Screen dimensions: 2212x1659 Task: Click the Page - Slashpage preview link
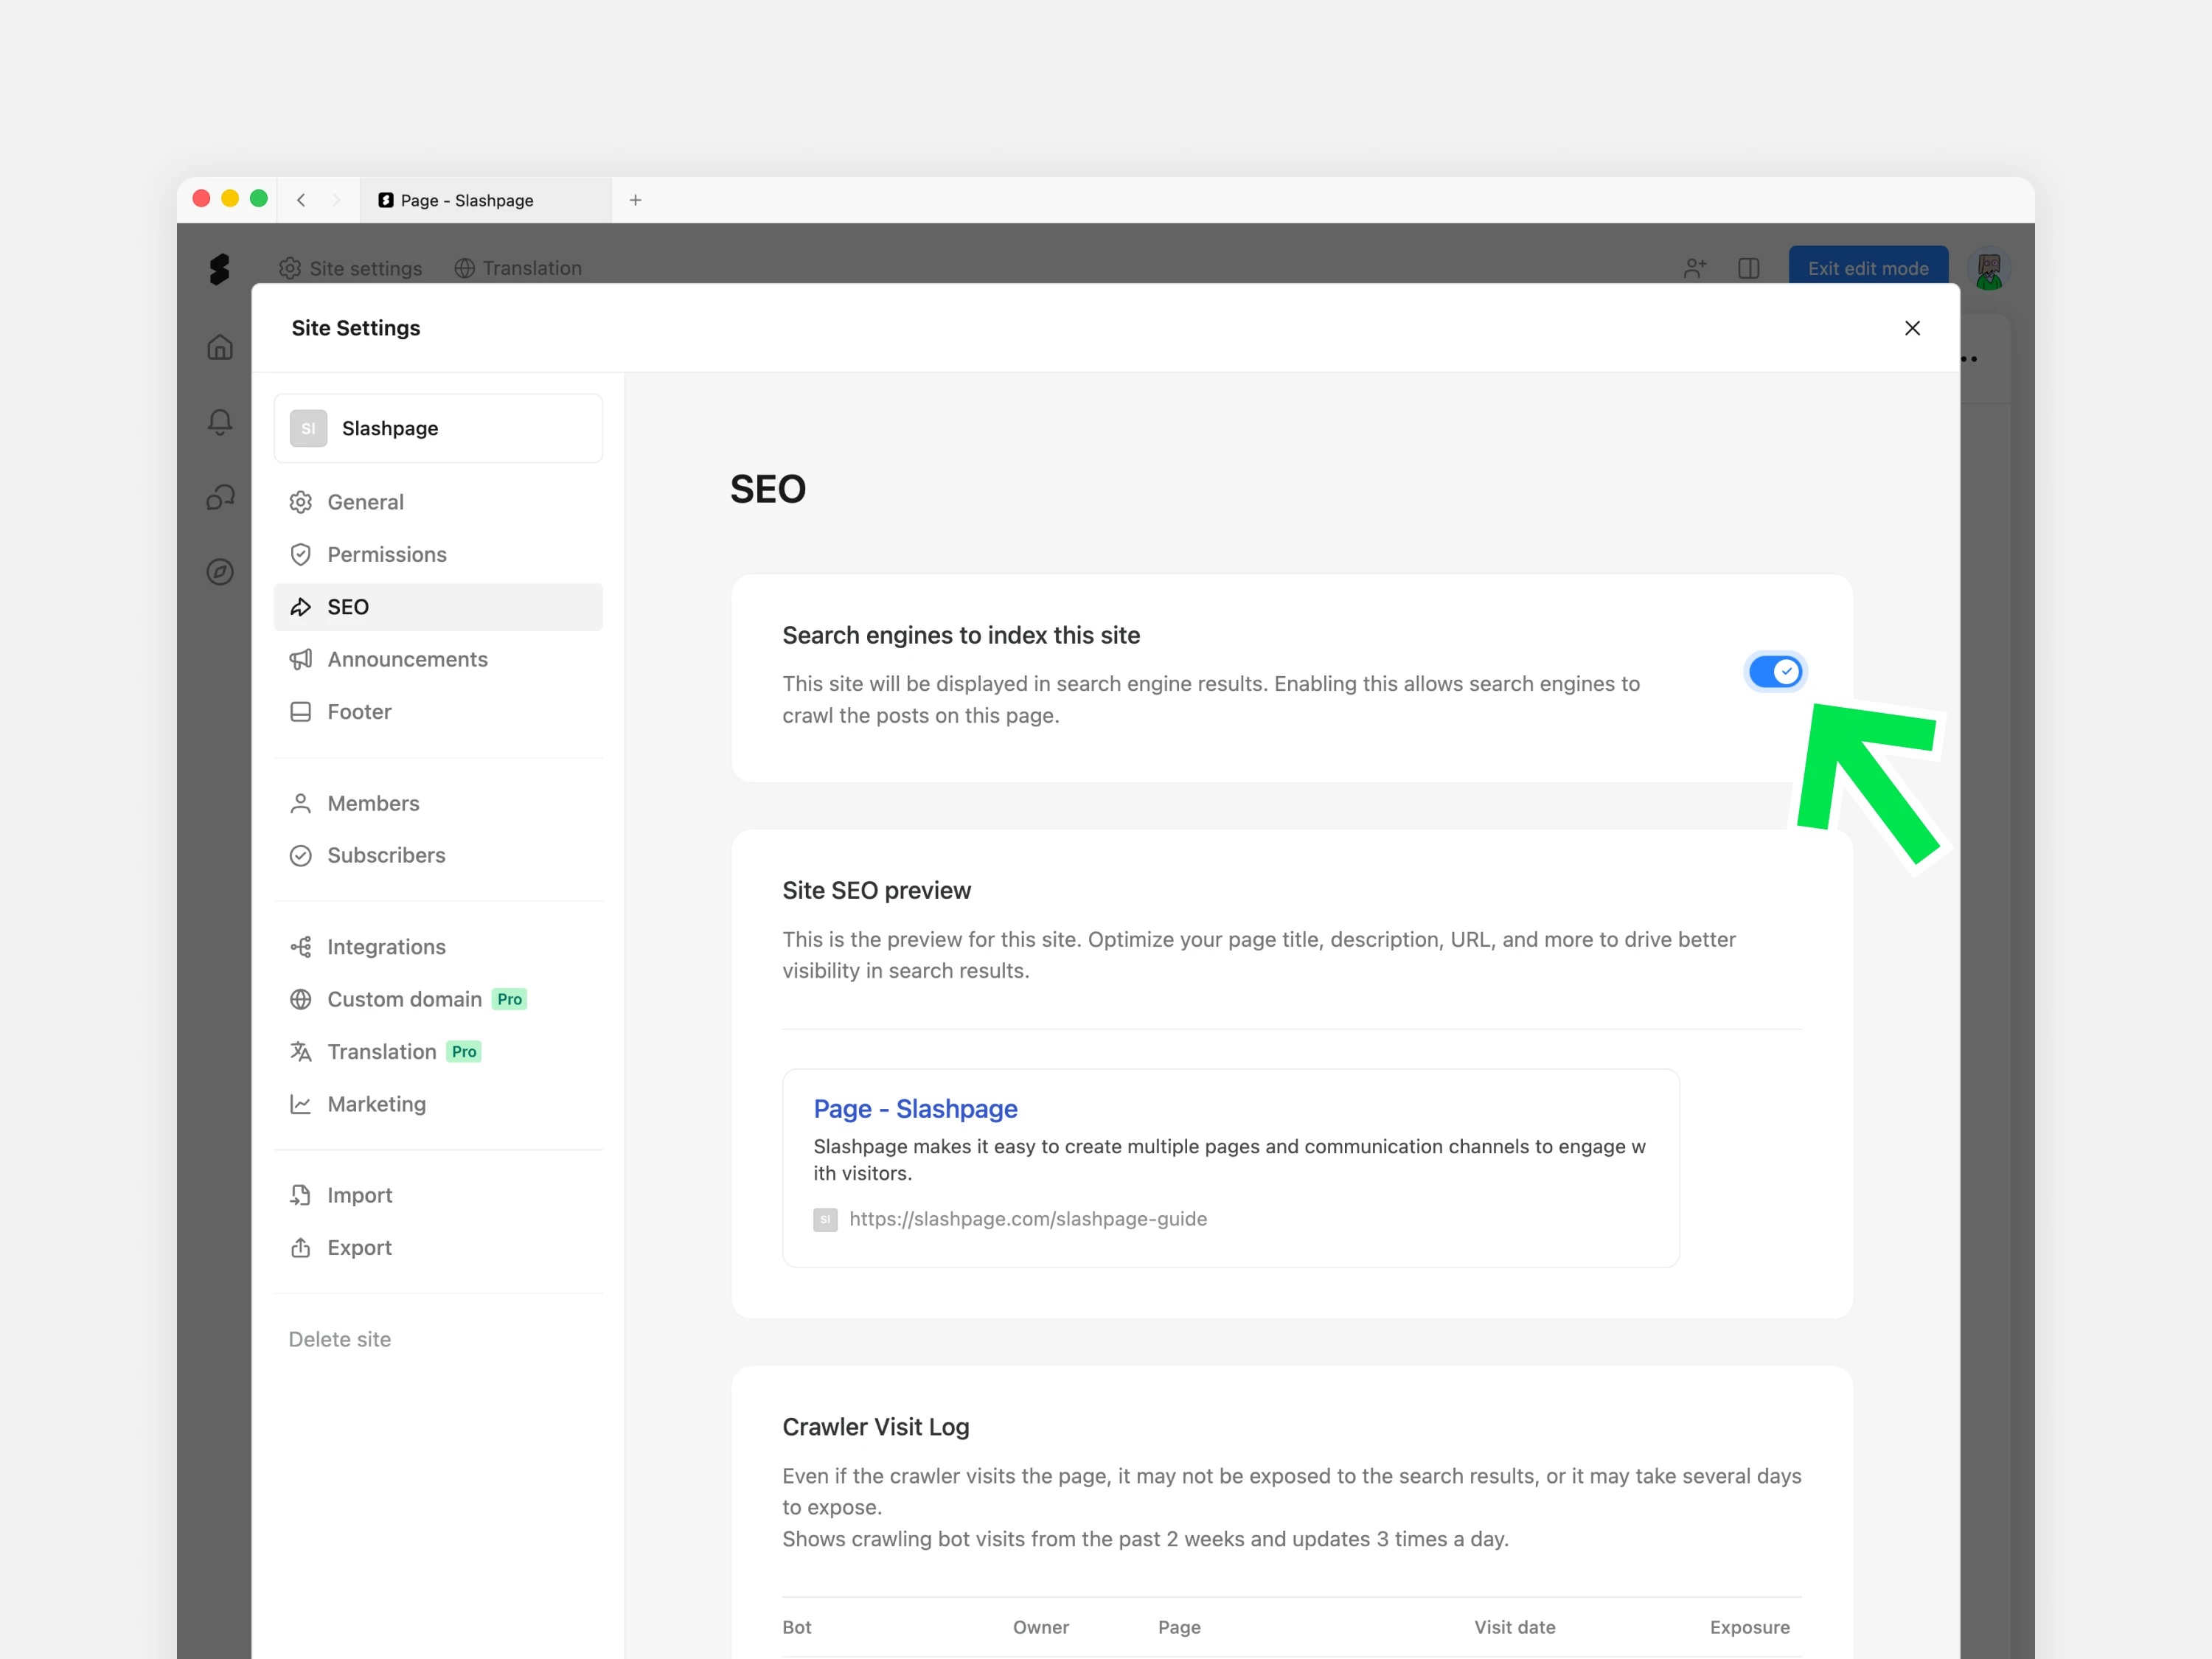[914, 1108]
